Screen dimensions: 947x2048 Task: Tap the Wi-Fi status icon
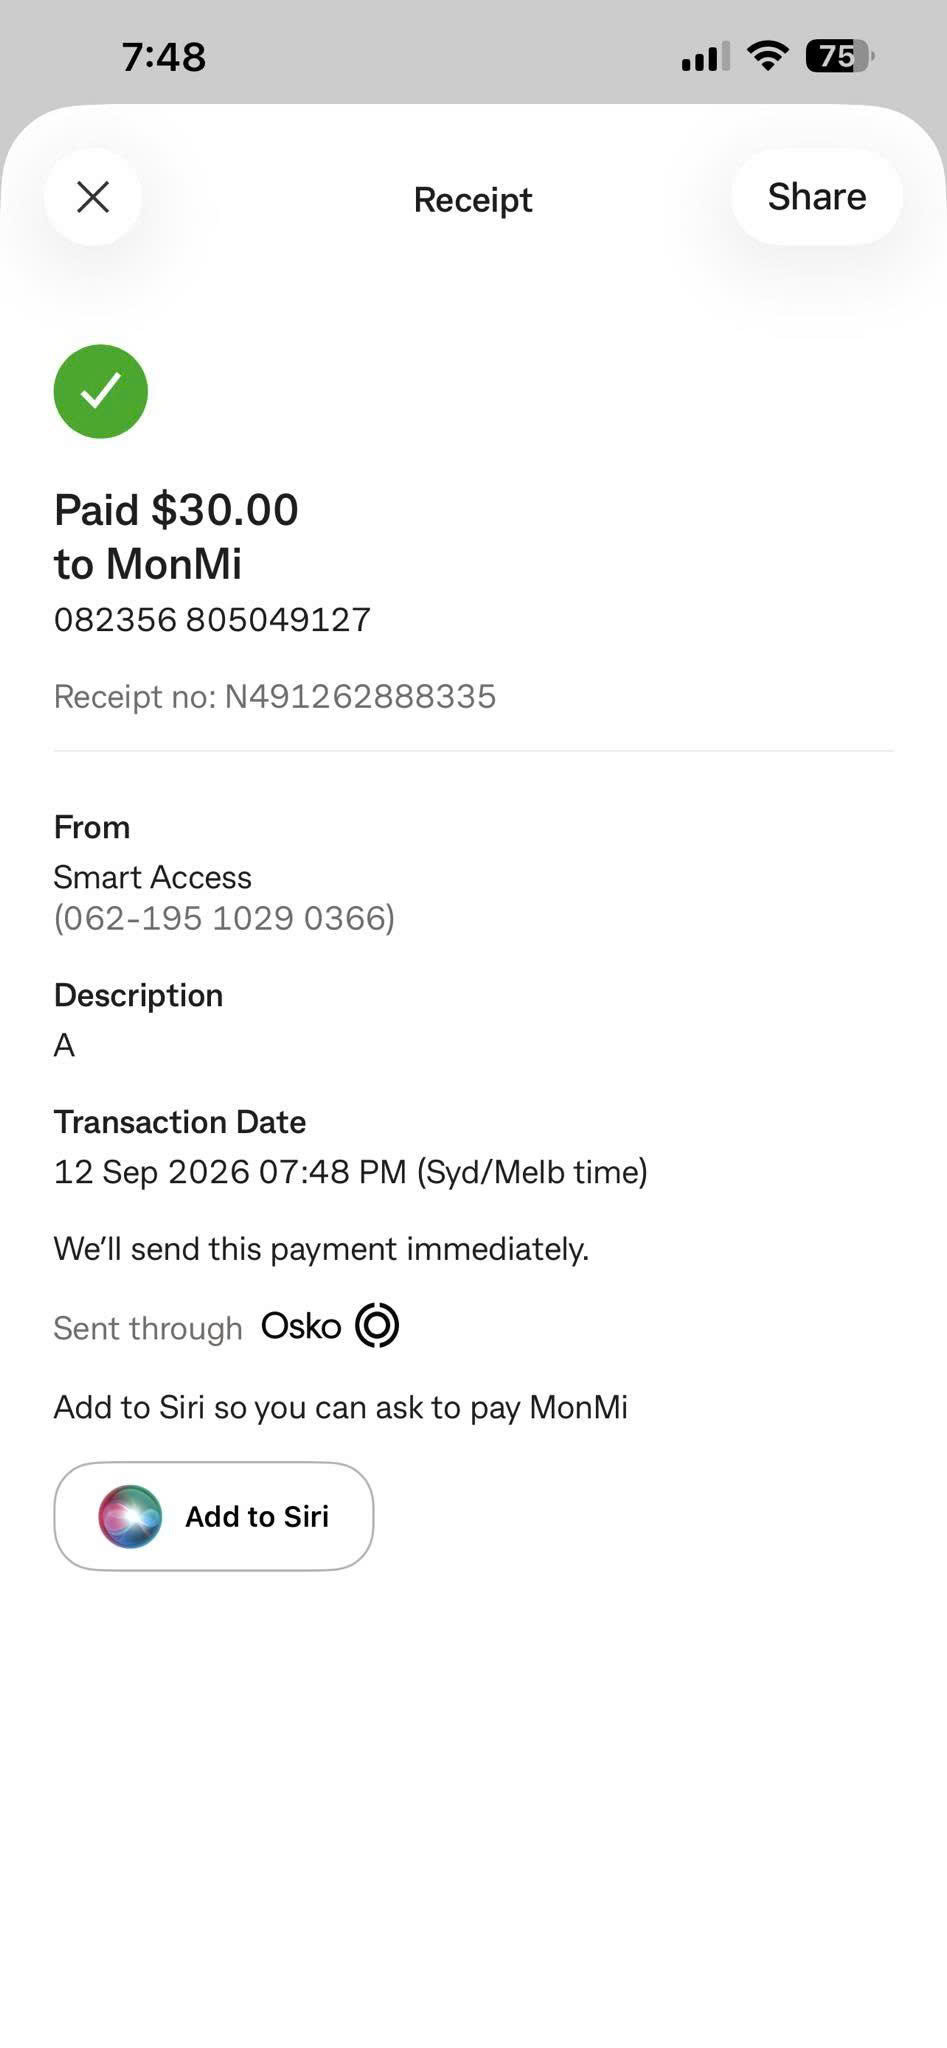(x=767, y=56)
